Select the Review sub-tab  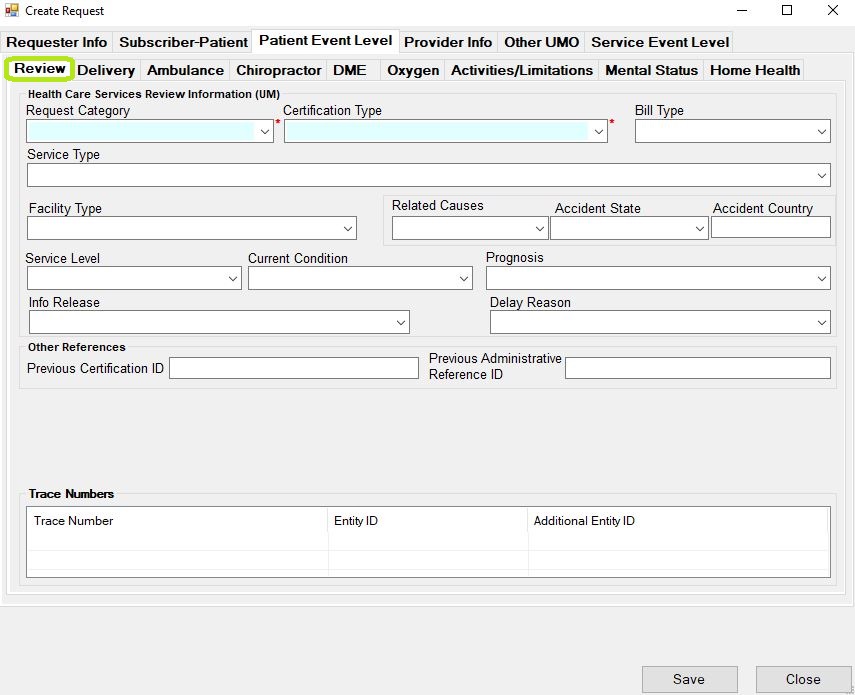(40, 69)
